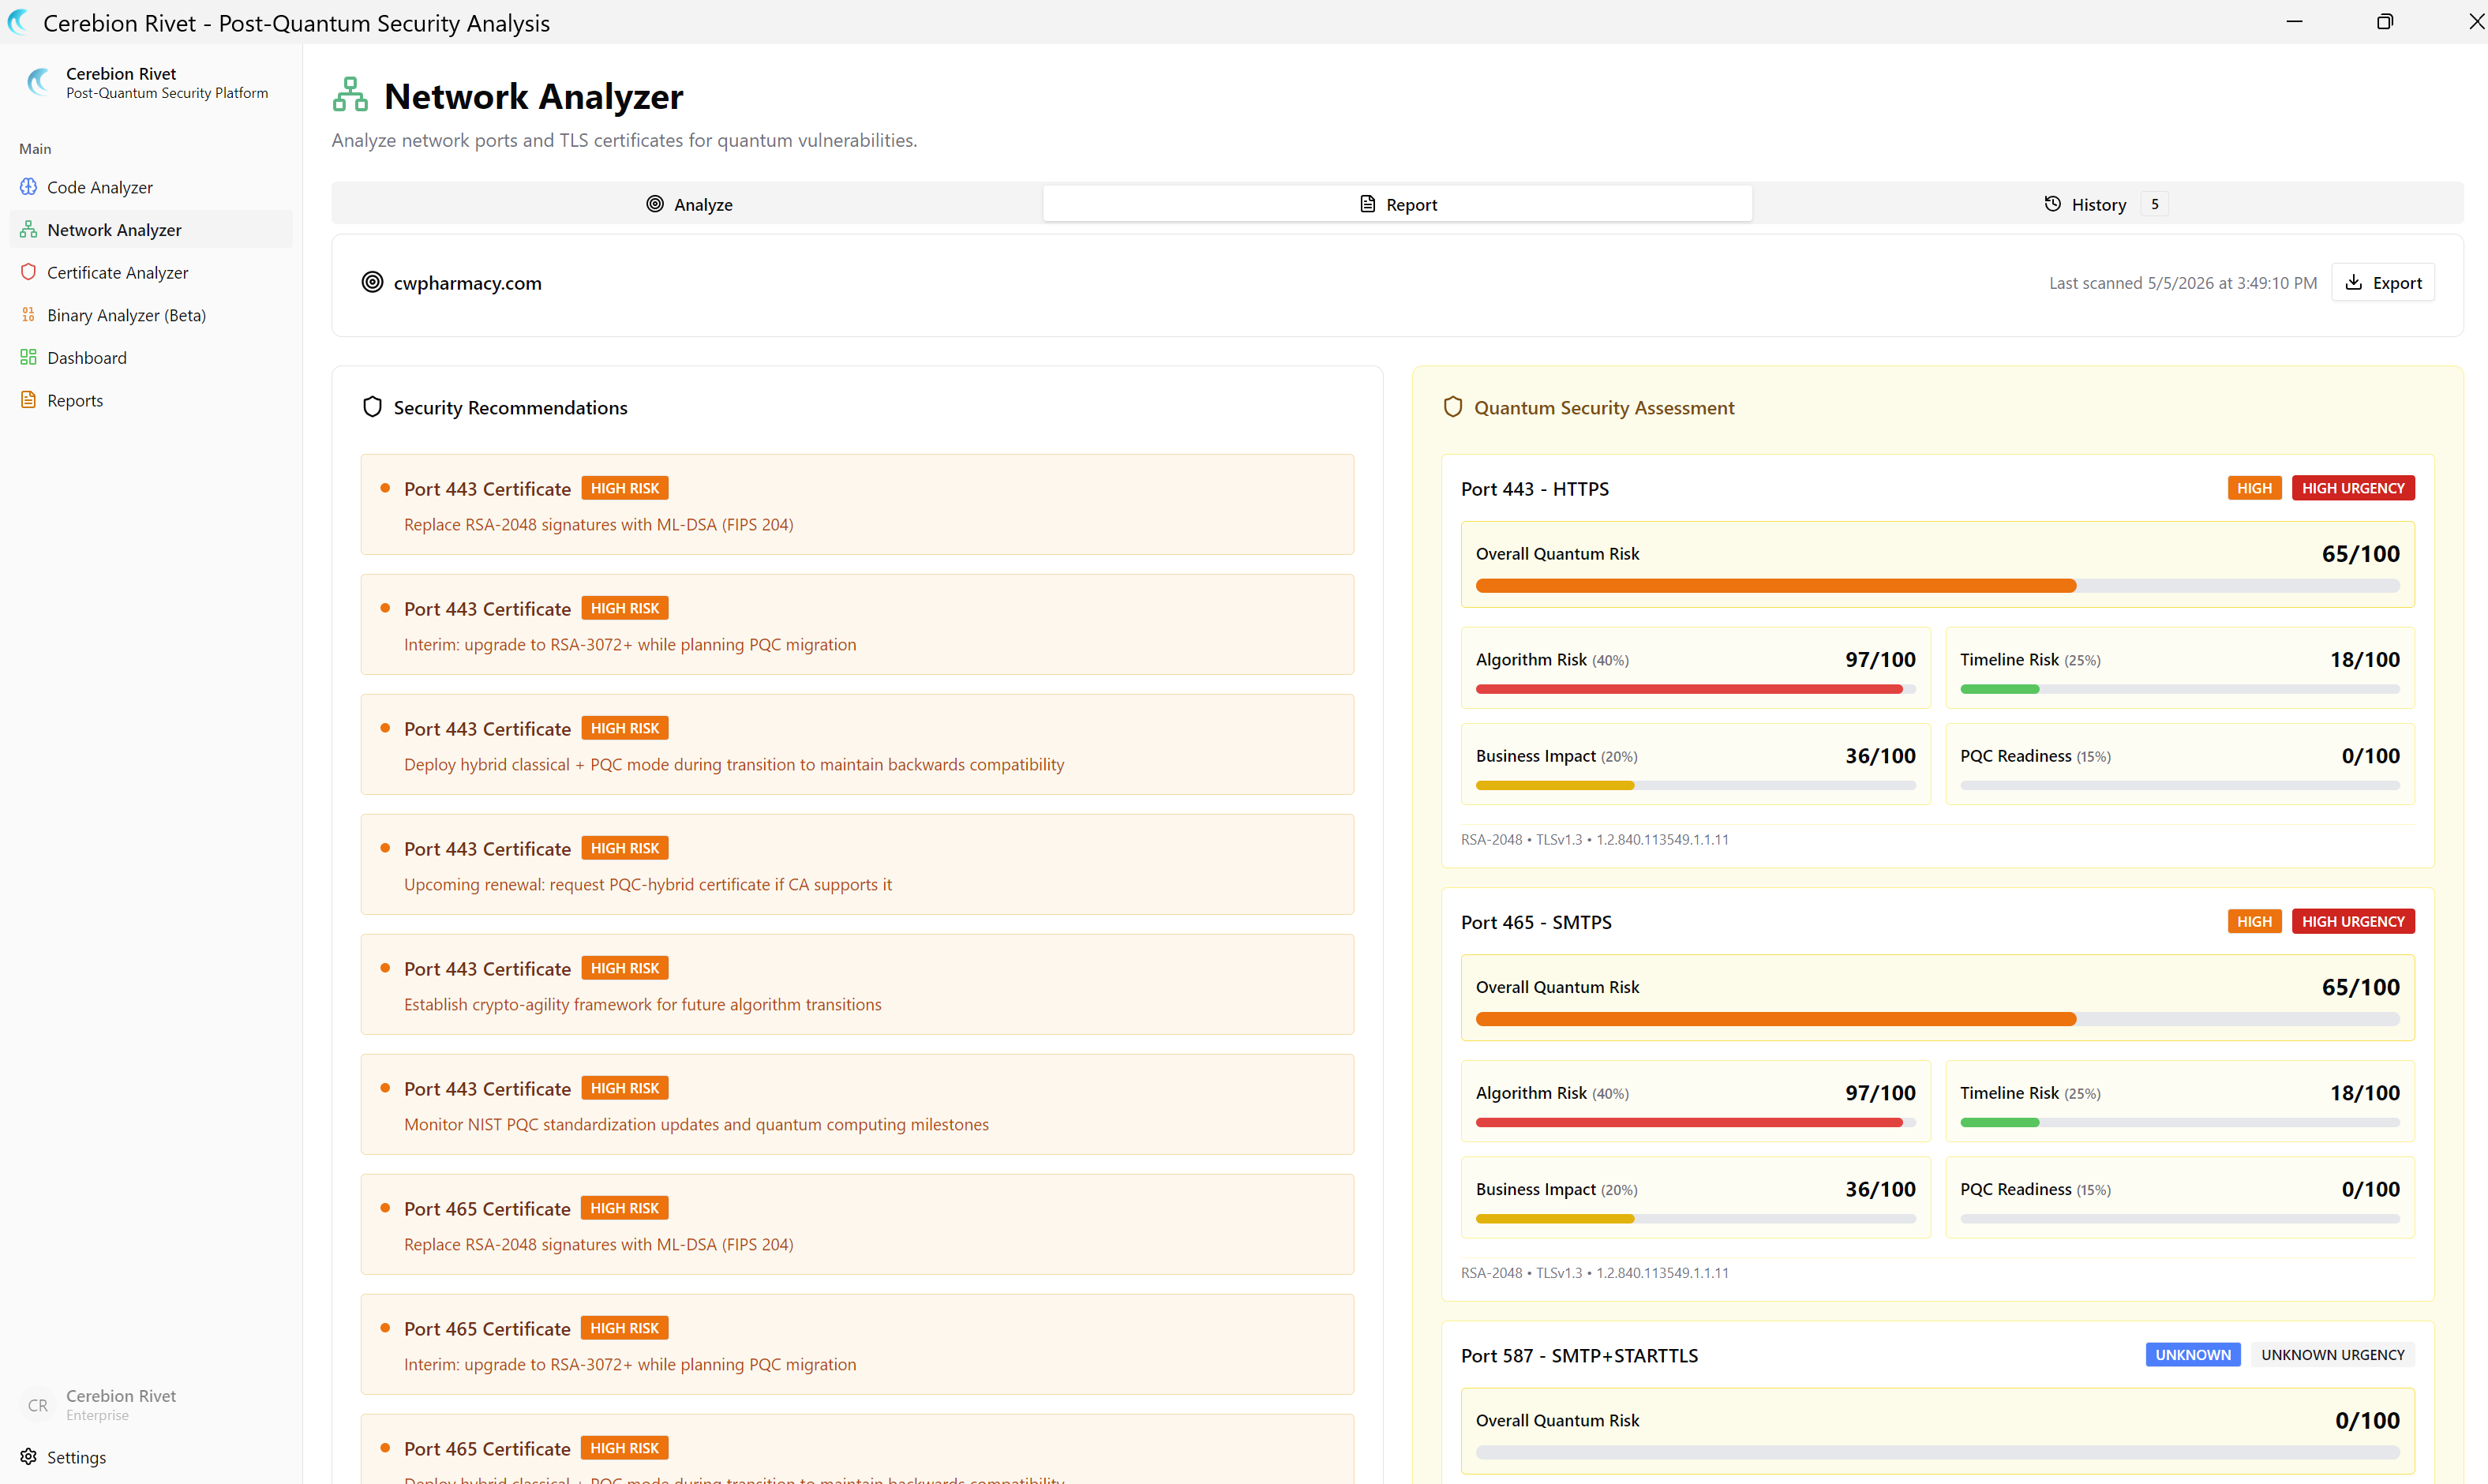Click the Report tab document icon
Screen dimensions: 2488x1484
tap(1368, 204)
